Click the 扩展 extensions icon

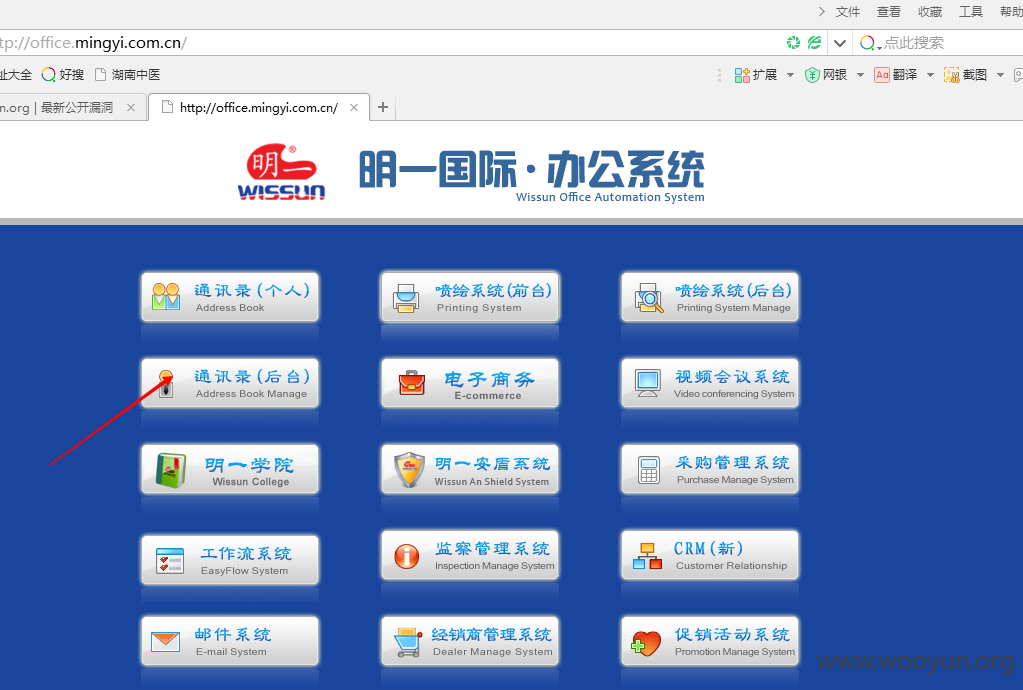point(742,75)
